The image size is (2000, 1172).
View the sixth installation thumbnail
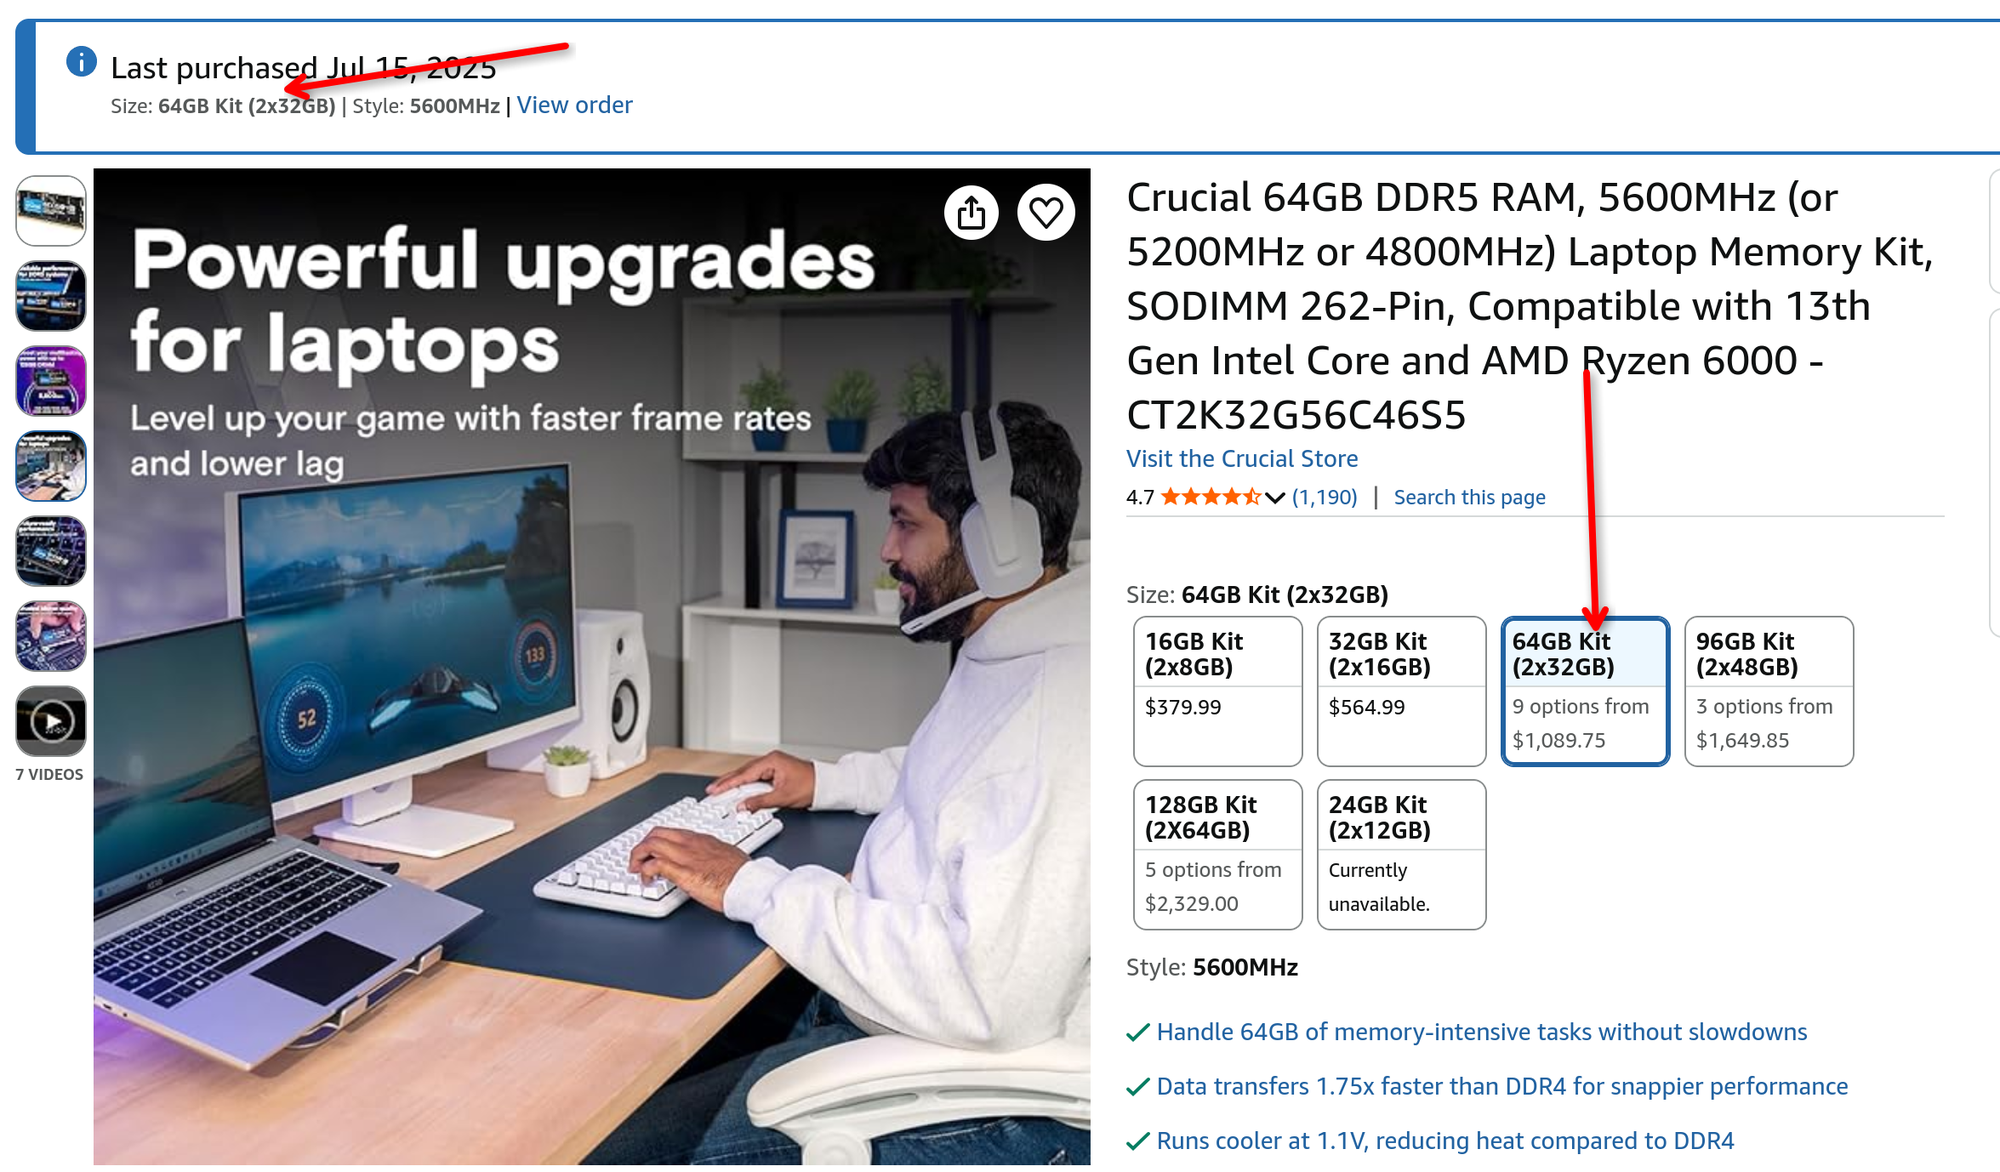[51, 636]
